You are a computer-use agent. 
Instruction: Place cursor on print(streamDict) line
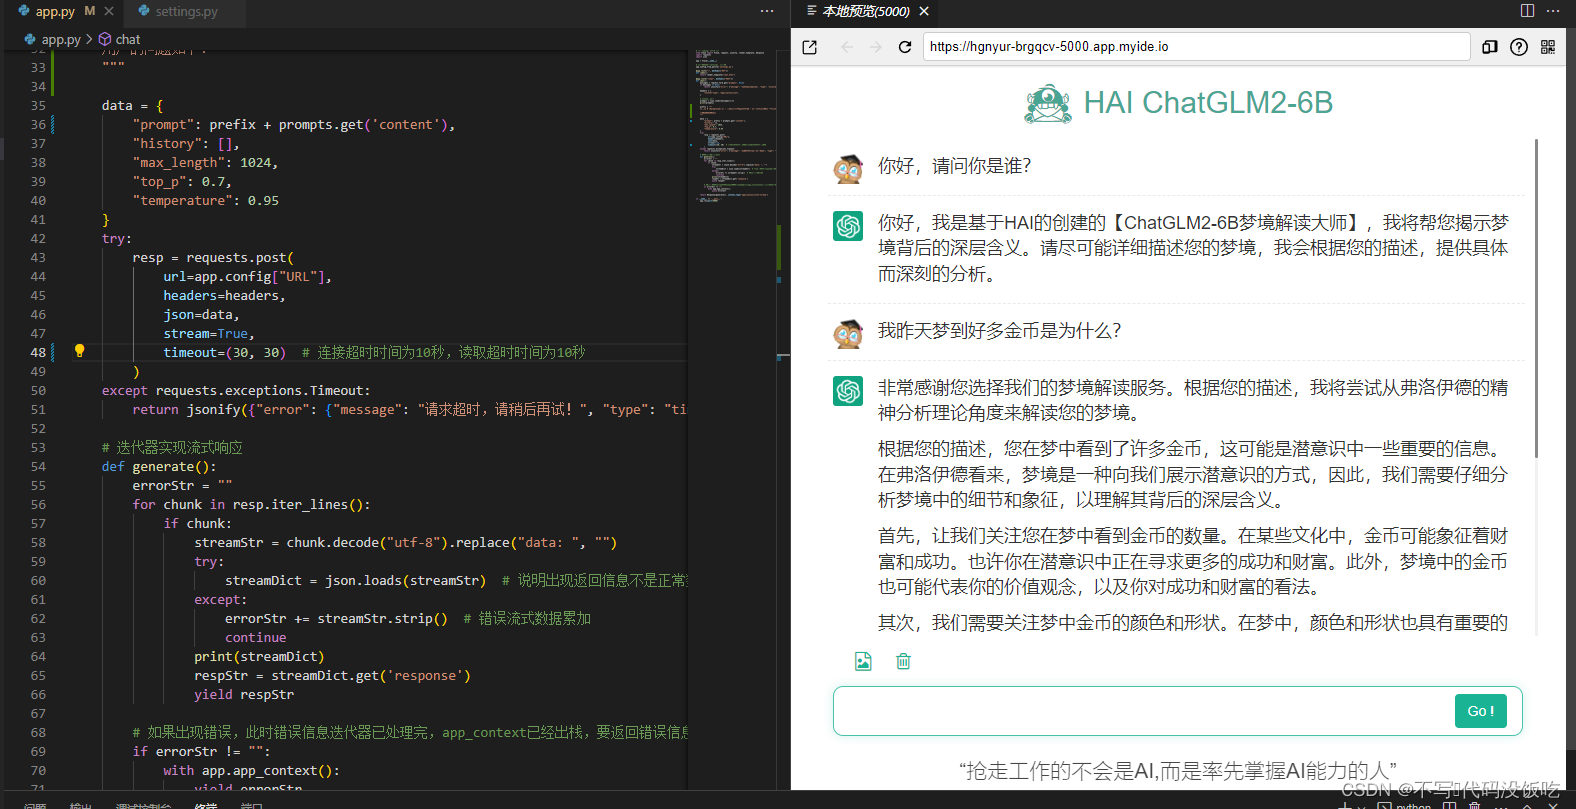click(259, 656)
